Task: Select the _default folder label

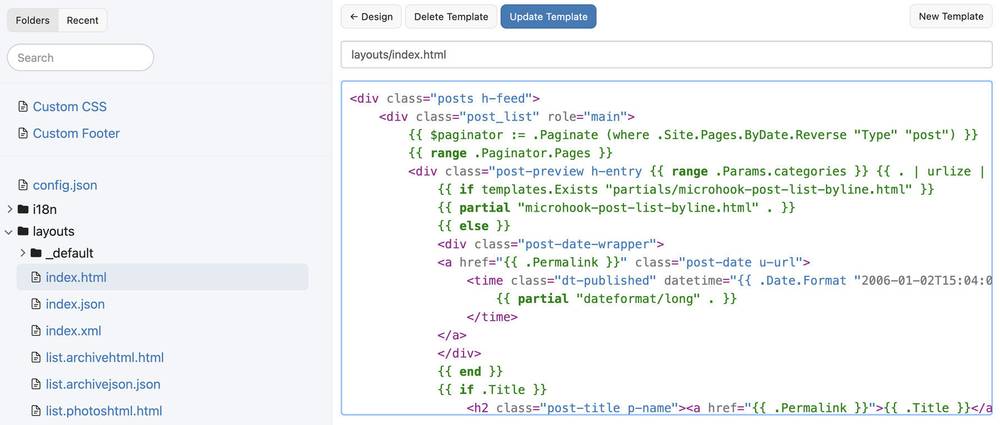Action: click(70, 253)
